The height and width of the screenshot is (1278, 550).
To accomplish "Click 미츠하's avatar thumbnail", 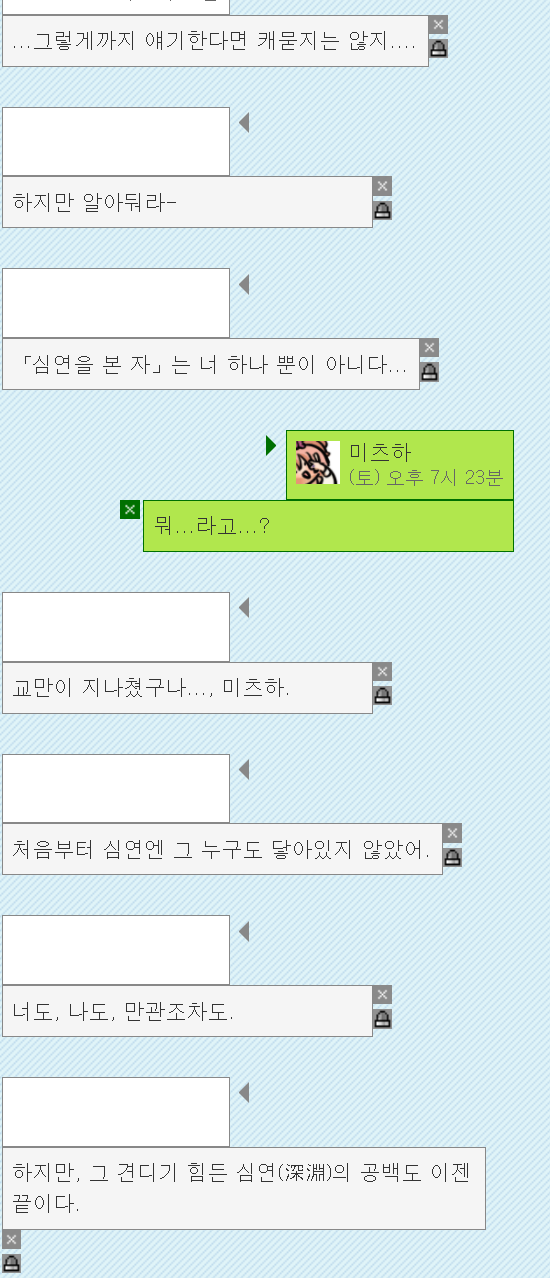I will [x=318, y=463].
